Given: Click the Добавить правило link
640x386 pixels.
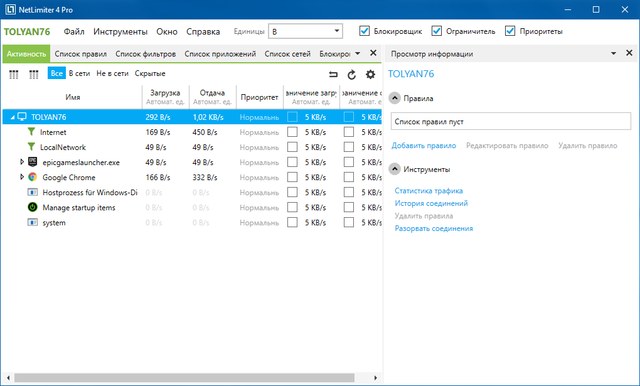Looking at the screenshot, I should (424, 146).
